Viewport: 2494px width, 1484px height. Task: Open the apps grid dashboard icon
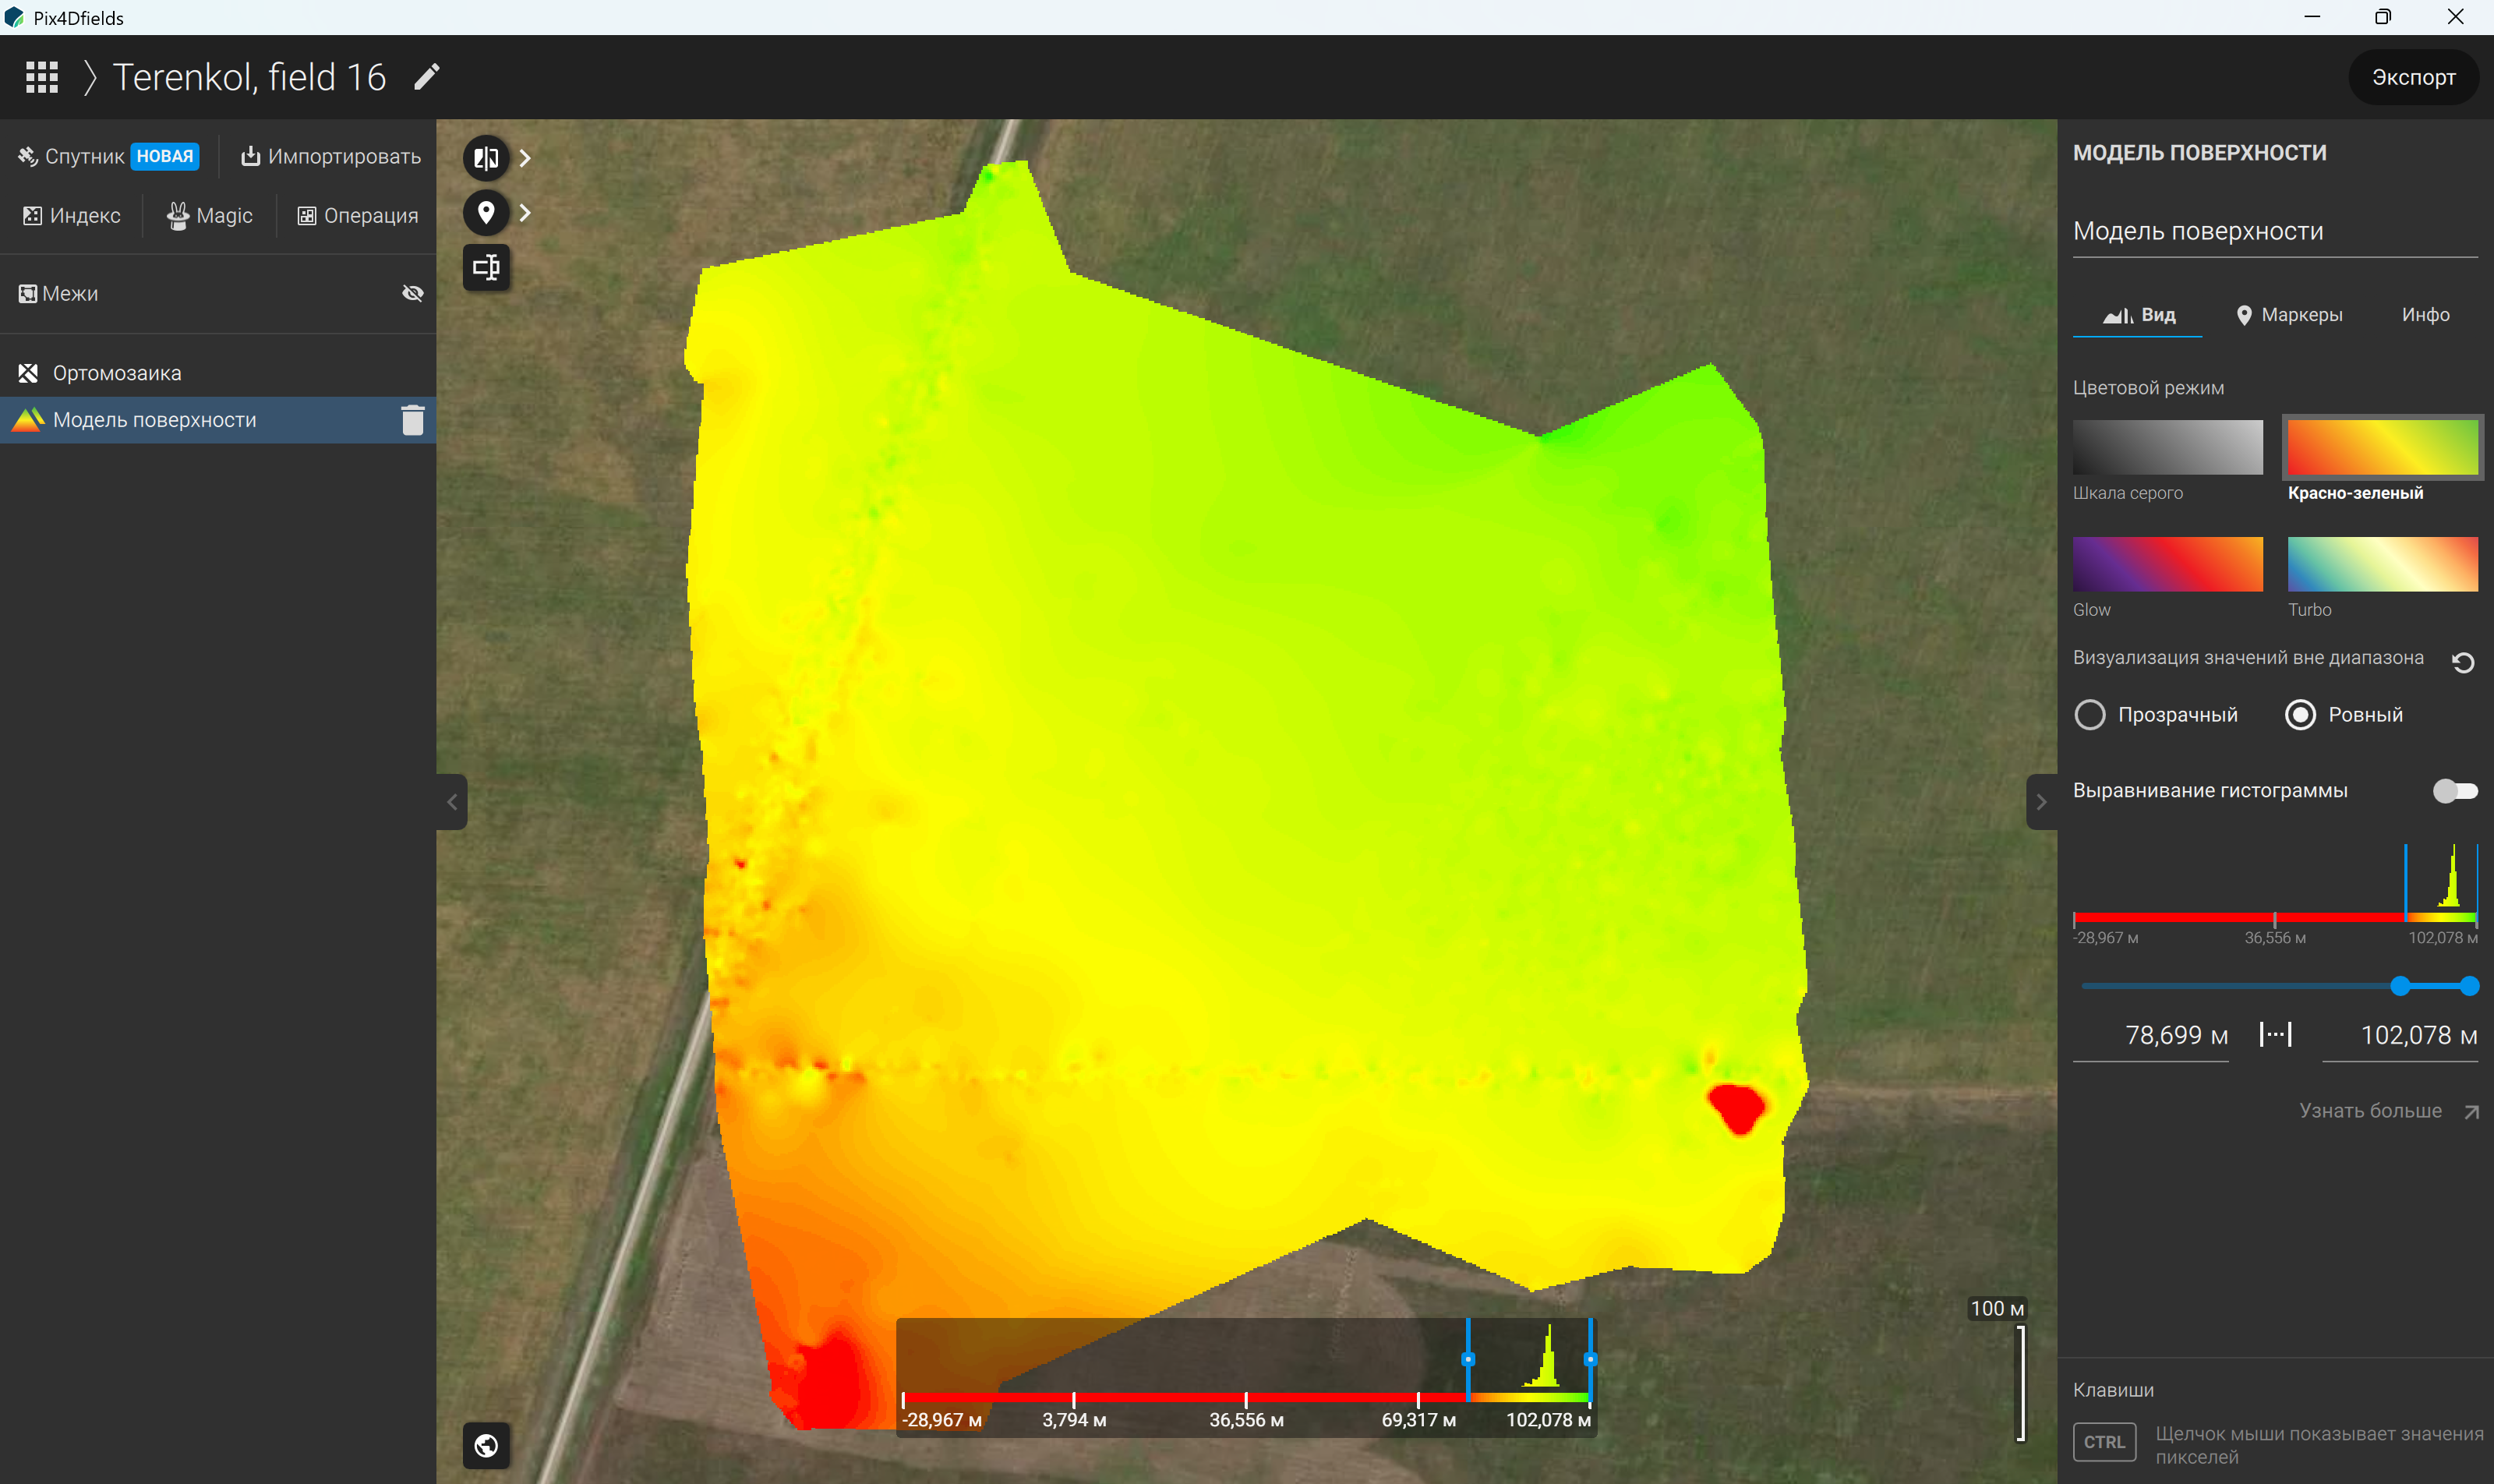(x=42, y=77)
